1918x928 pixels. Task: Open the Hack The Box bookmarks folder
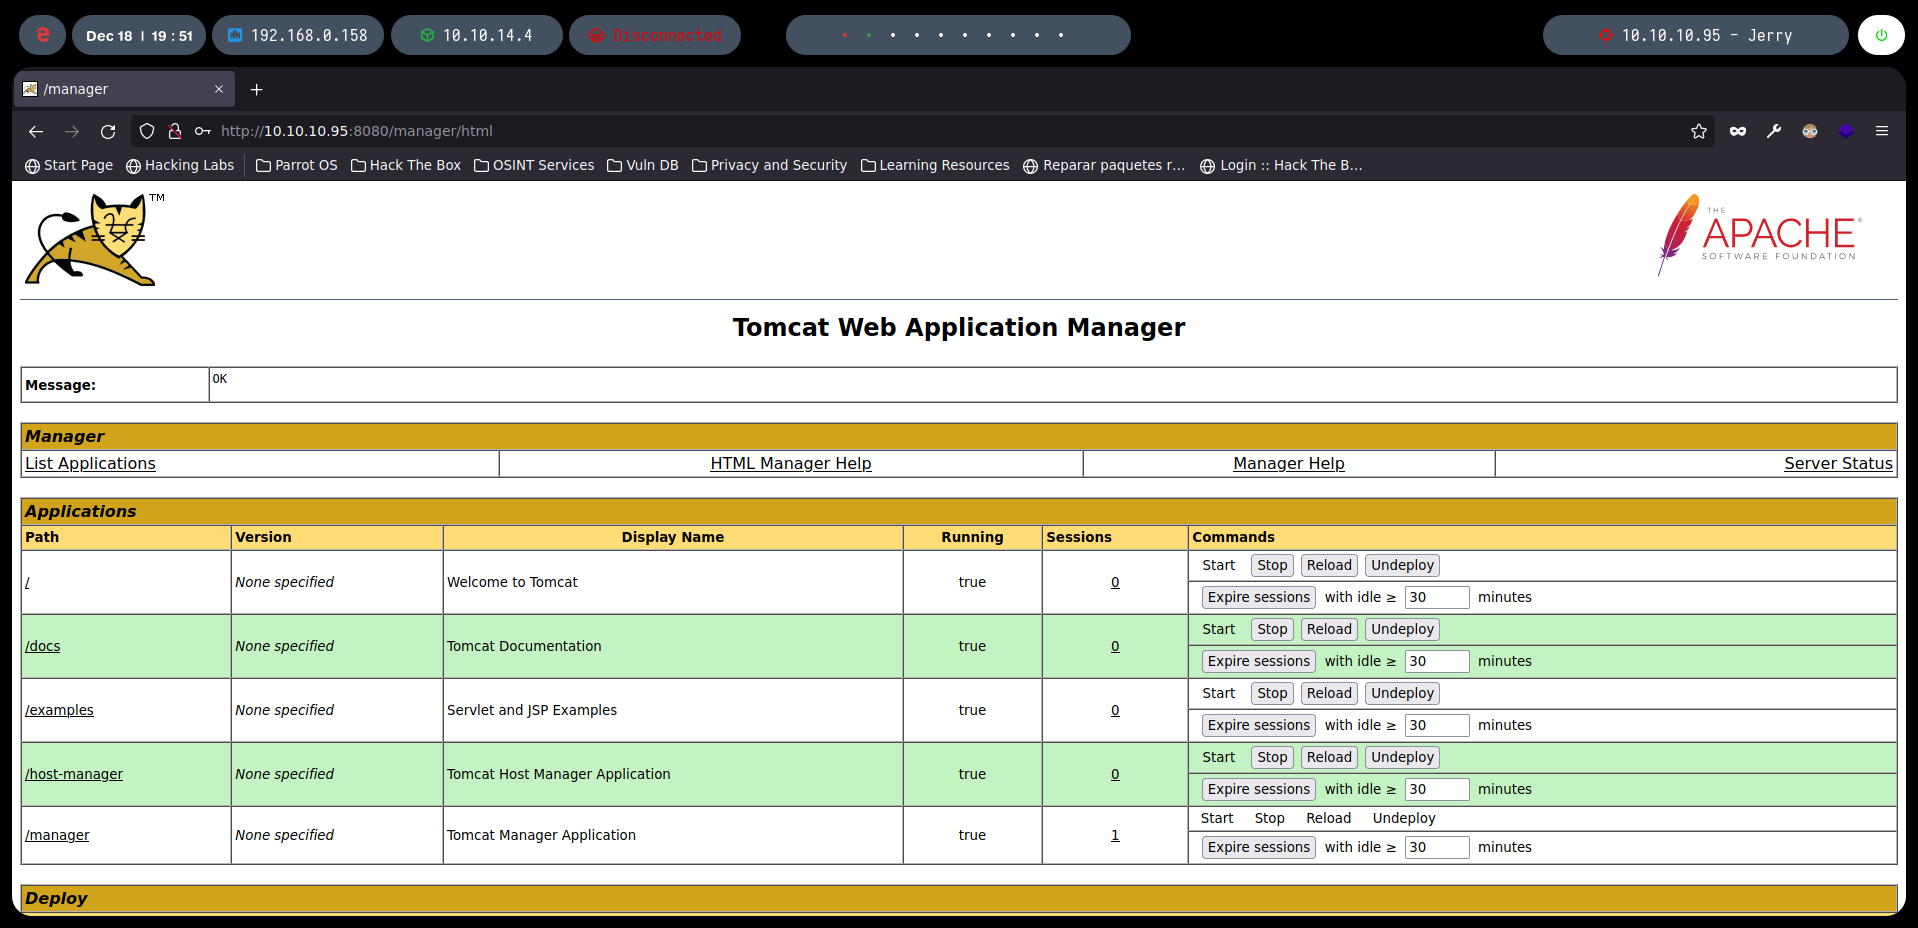click(x=406, y=165)
